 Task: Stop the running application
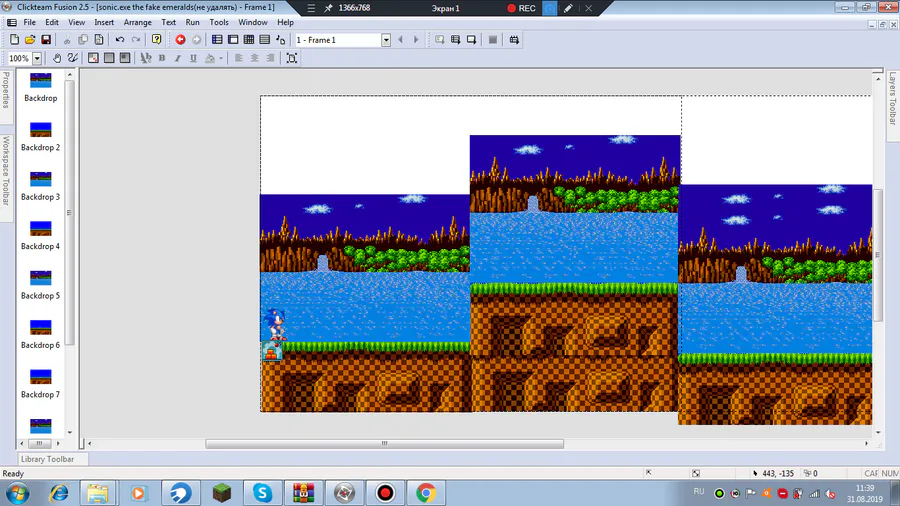click(x=492, y=40)
